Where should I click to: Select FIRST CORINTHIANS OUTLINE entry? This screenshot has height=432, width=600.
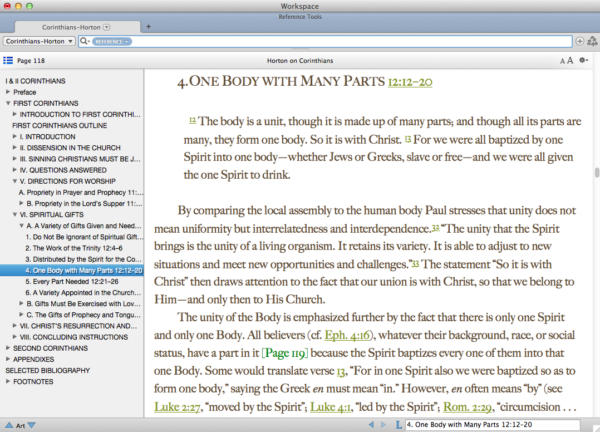point(59,125)
